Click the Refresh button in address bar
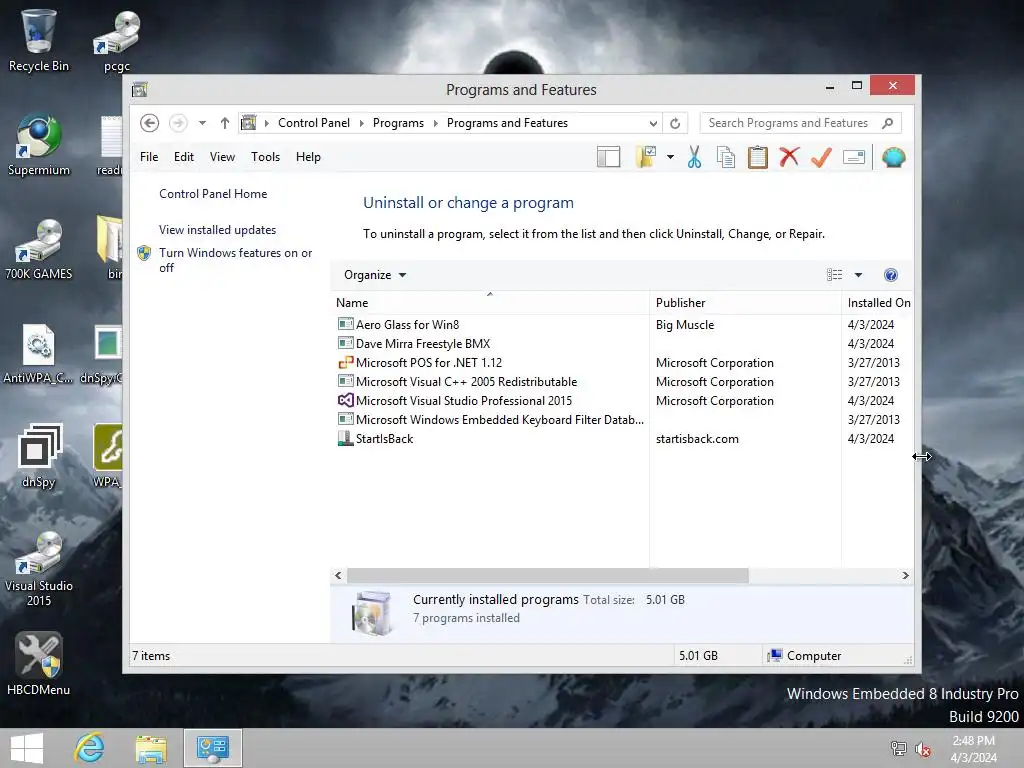 [x=675, y=123]
